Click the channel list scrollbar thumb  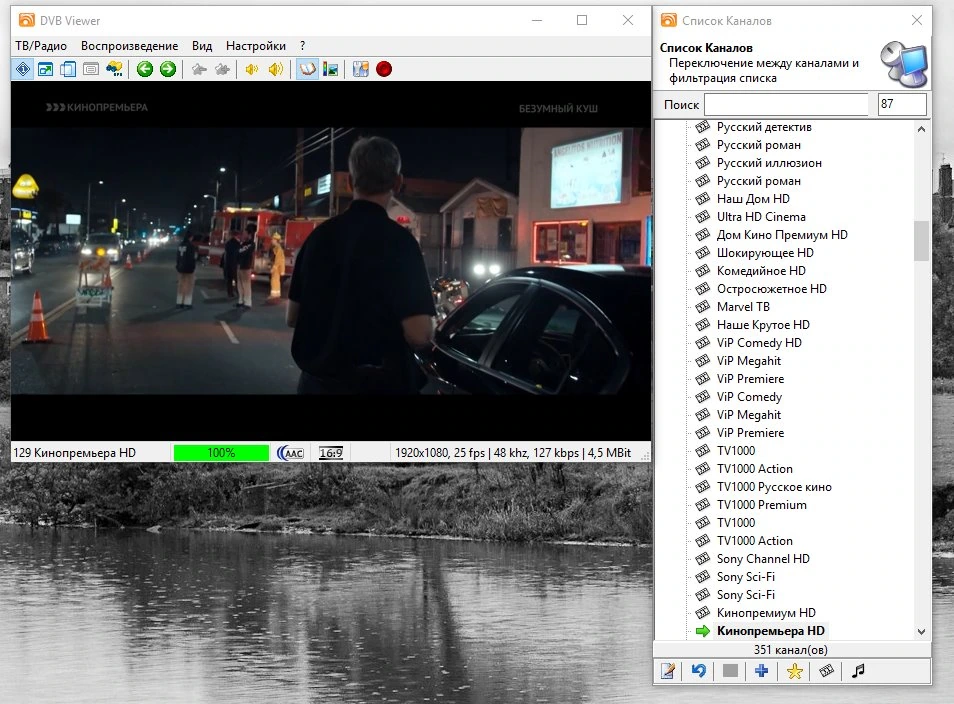coord(921,241)
